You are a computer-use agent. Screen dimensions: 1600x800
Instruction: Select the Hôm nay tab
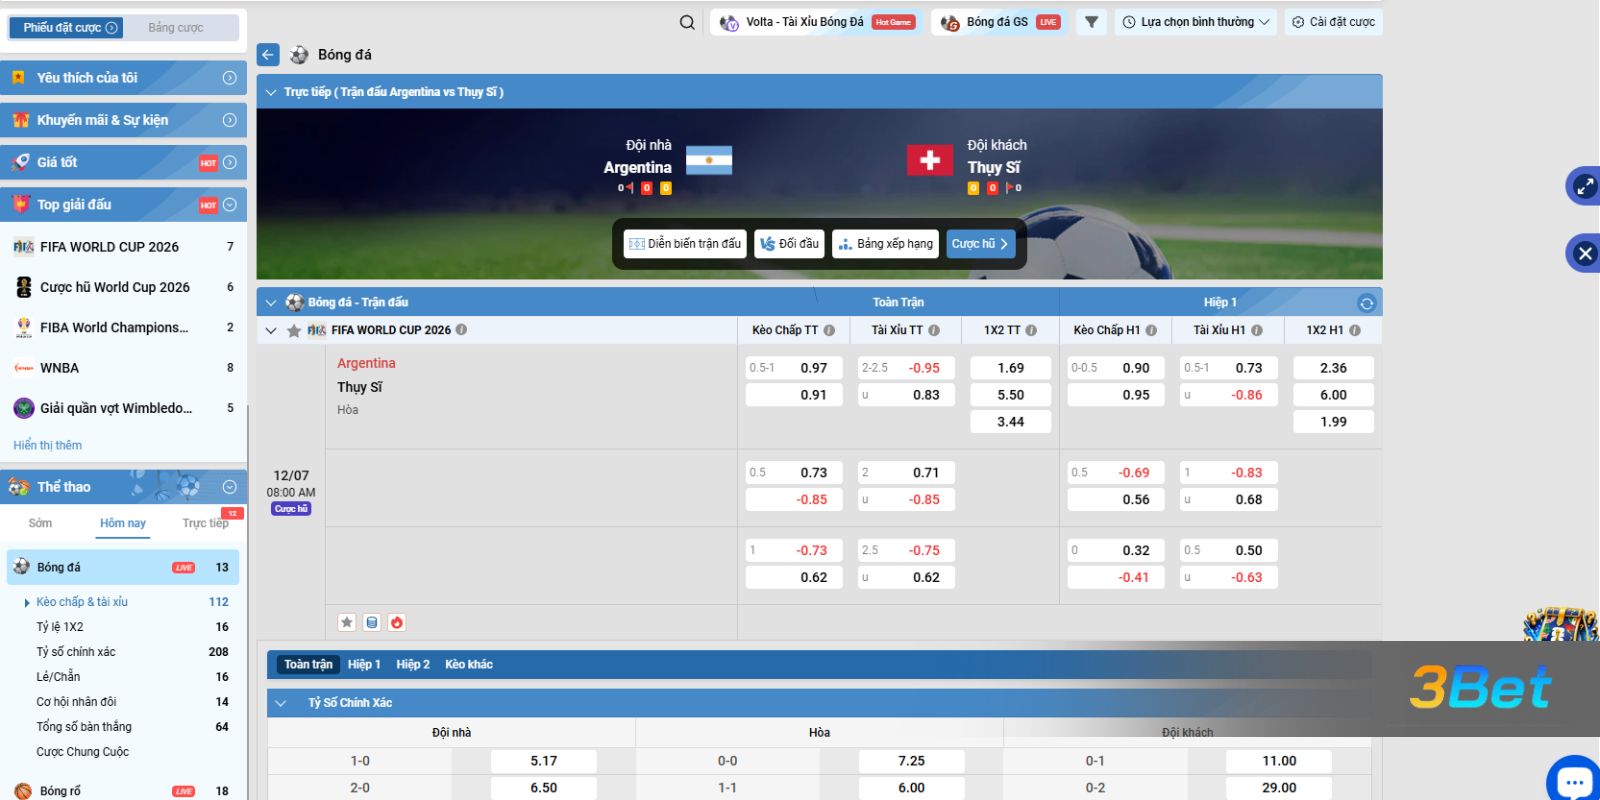[123, 523]
